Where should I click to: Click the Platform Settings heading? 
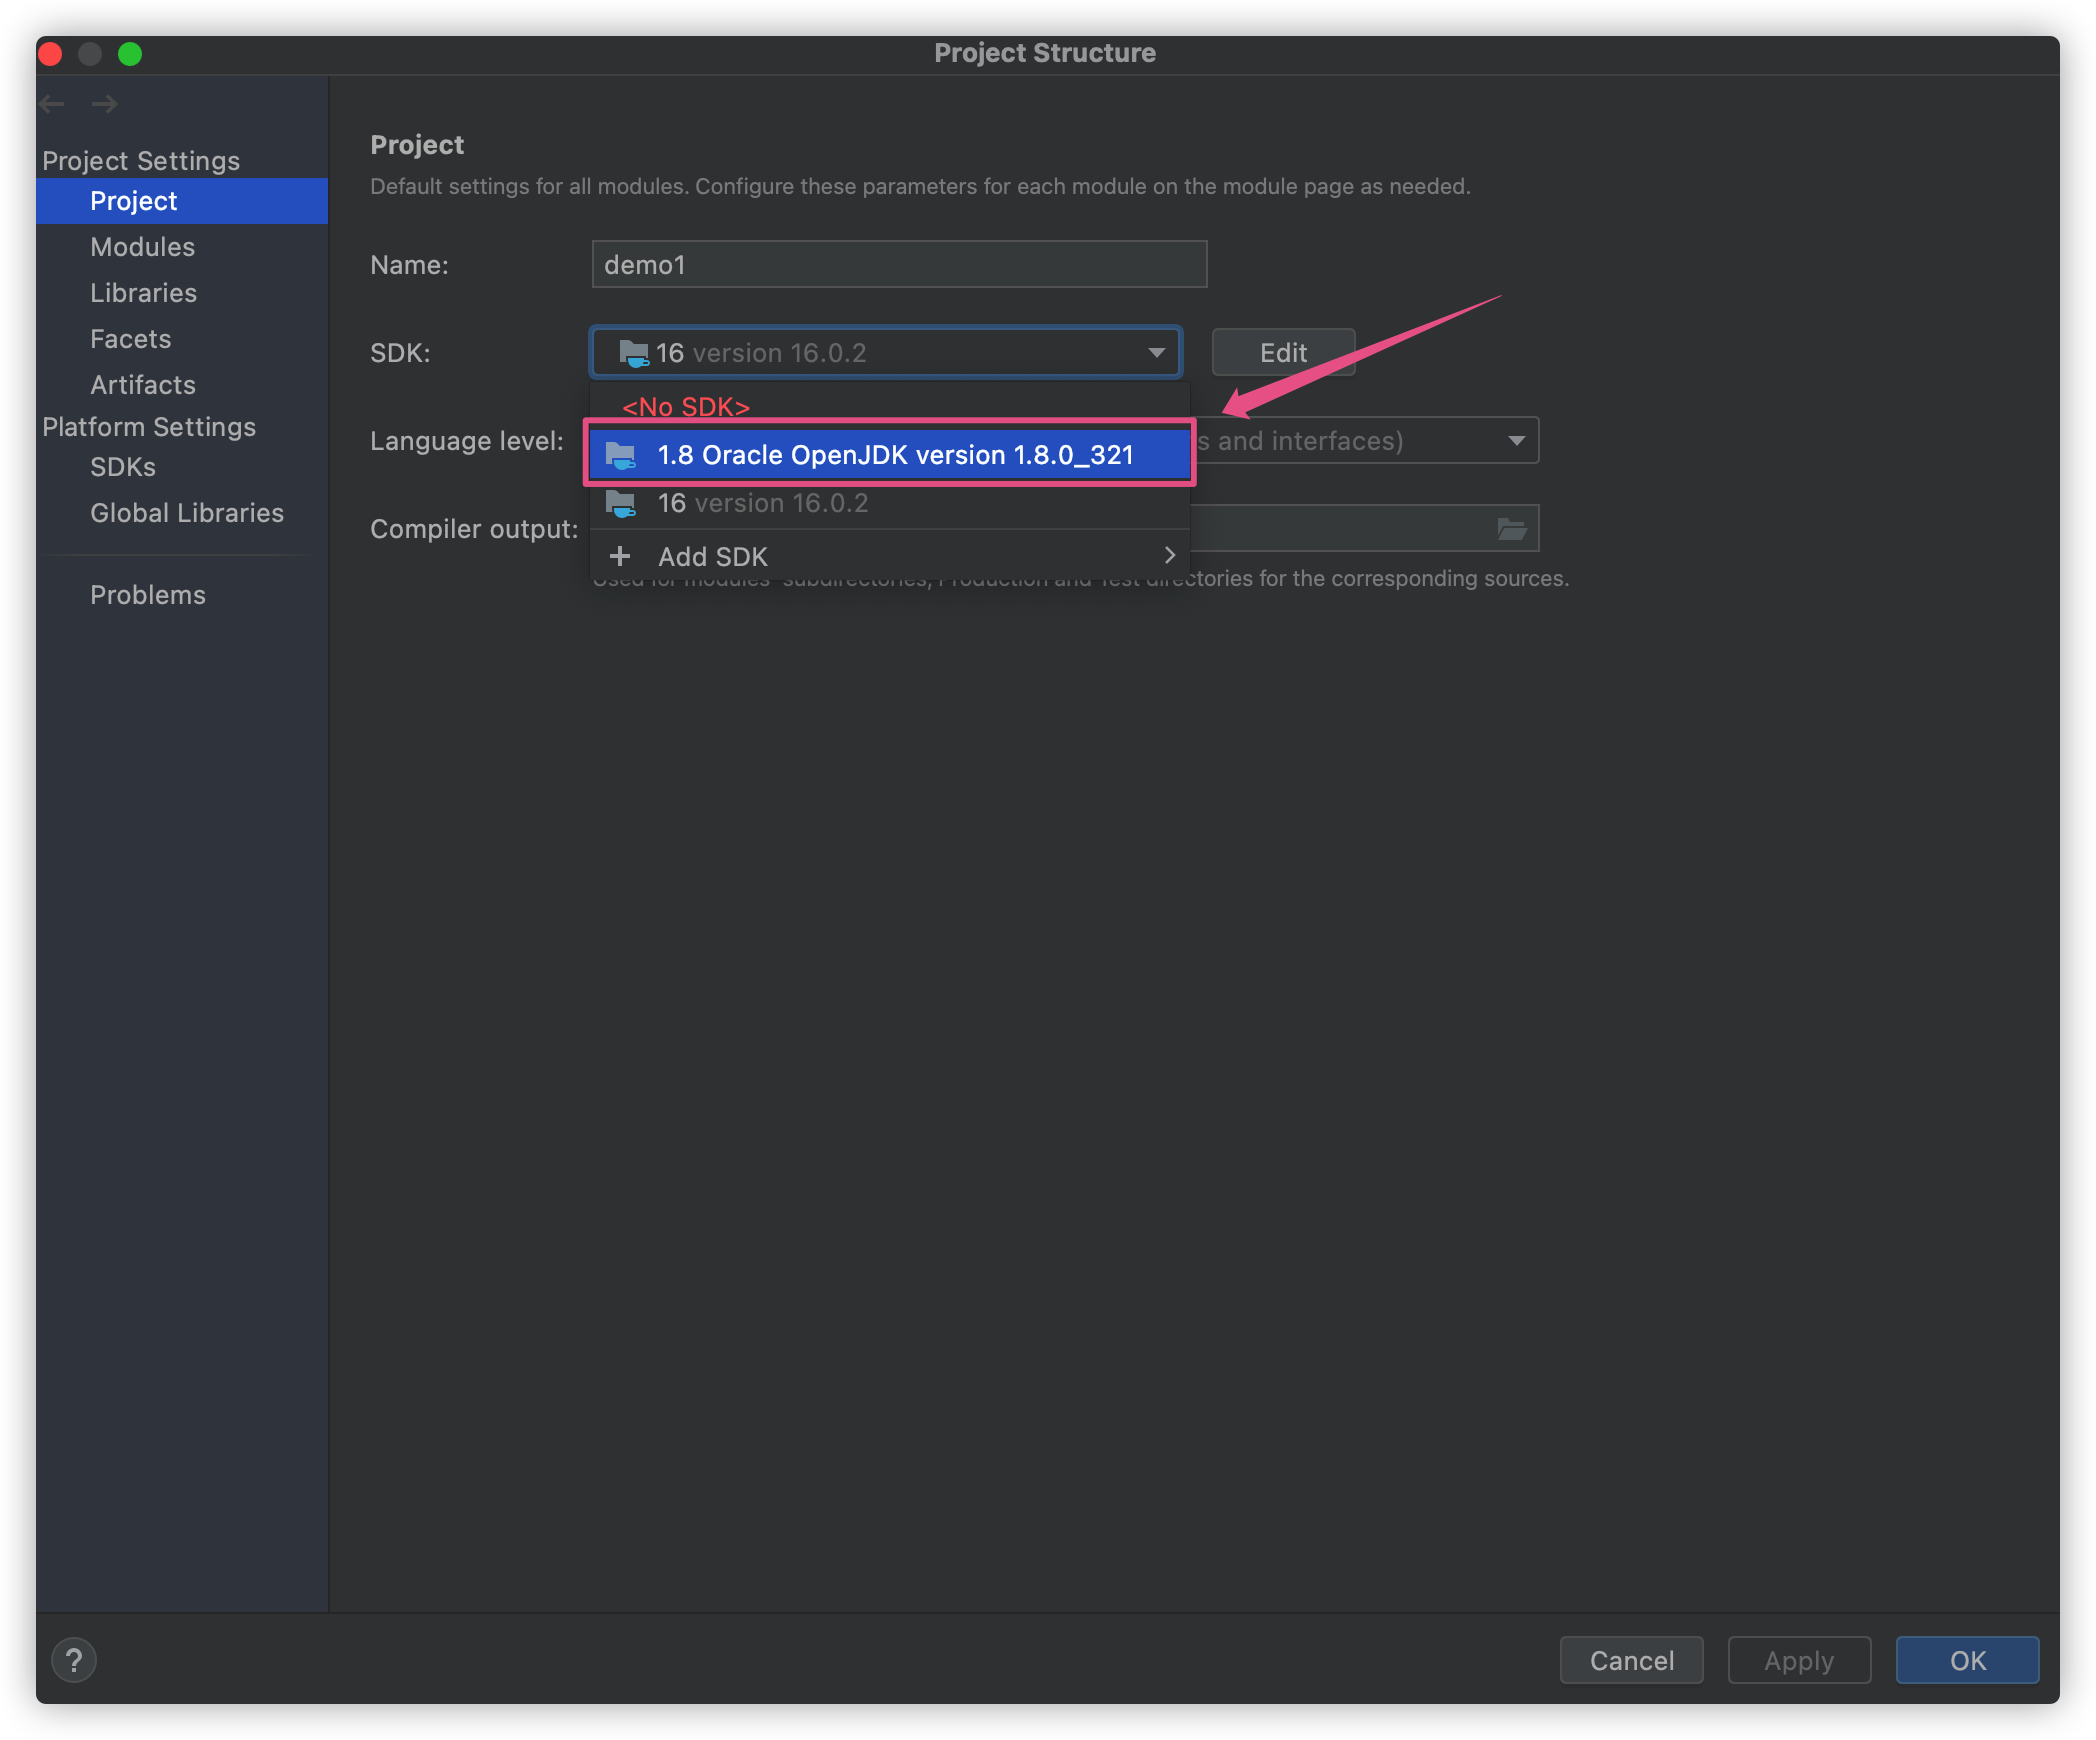click(x=149, y=427)
